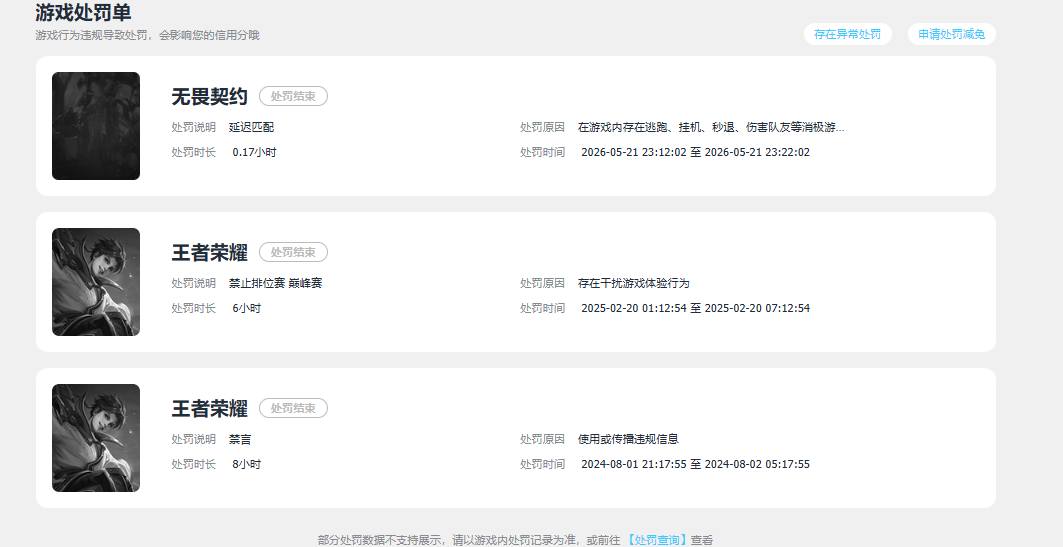This screenshot has width=1063, height=547.
Task: Click the 8小时 duration value
Action: pyautogui.click(x=247, y=464)
